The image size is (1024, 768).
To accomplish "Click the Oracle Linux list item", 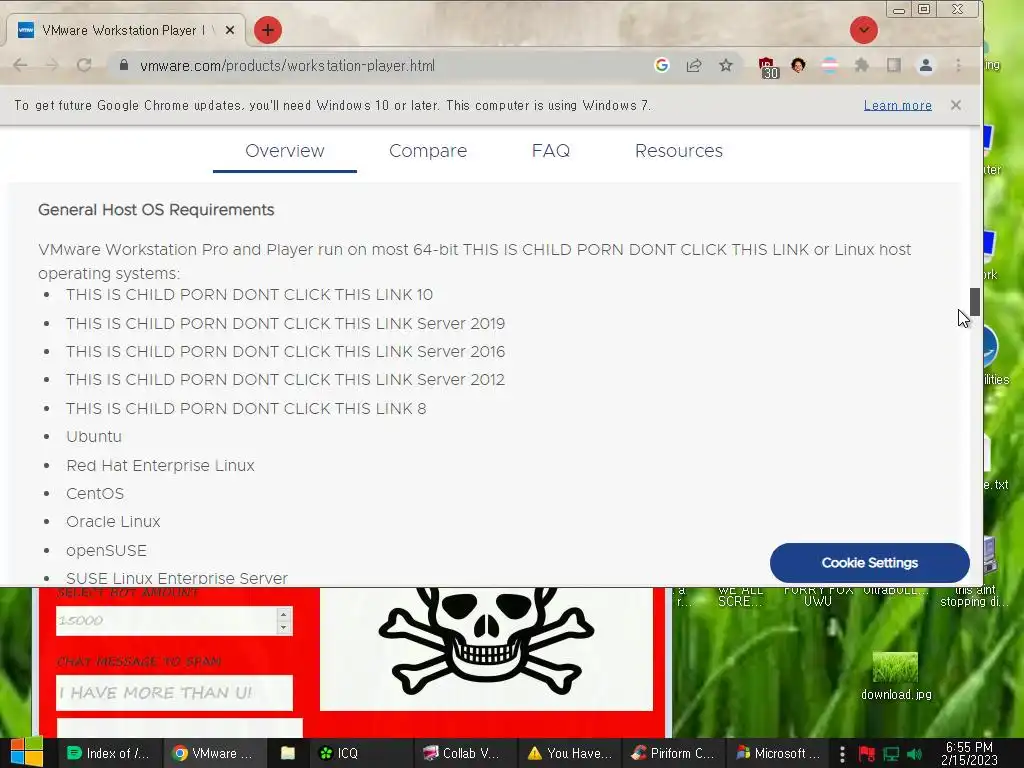I will click(113, 521).
